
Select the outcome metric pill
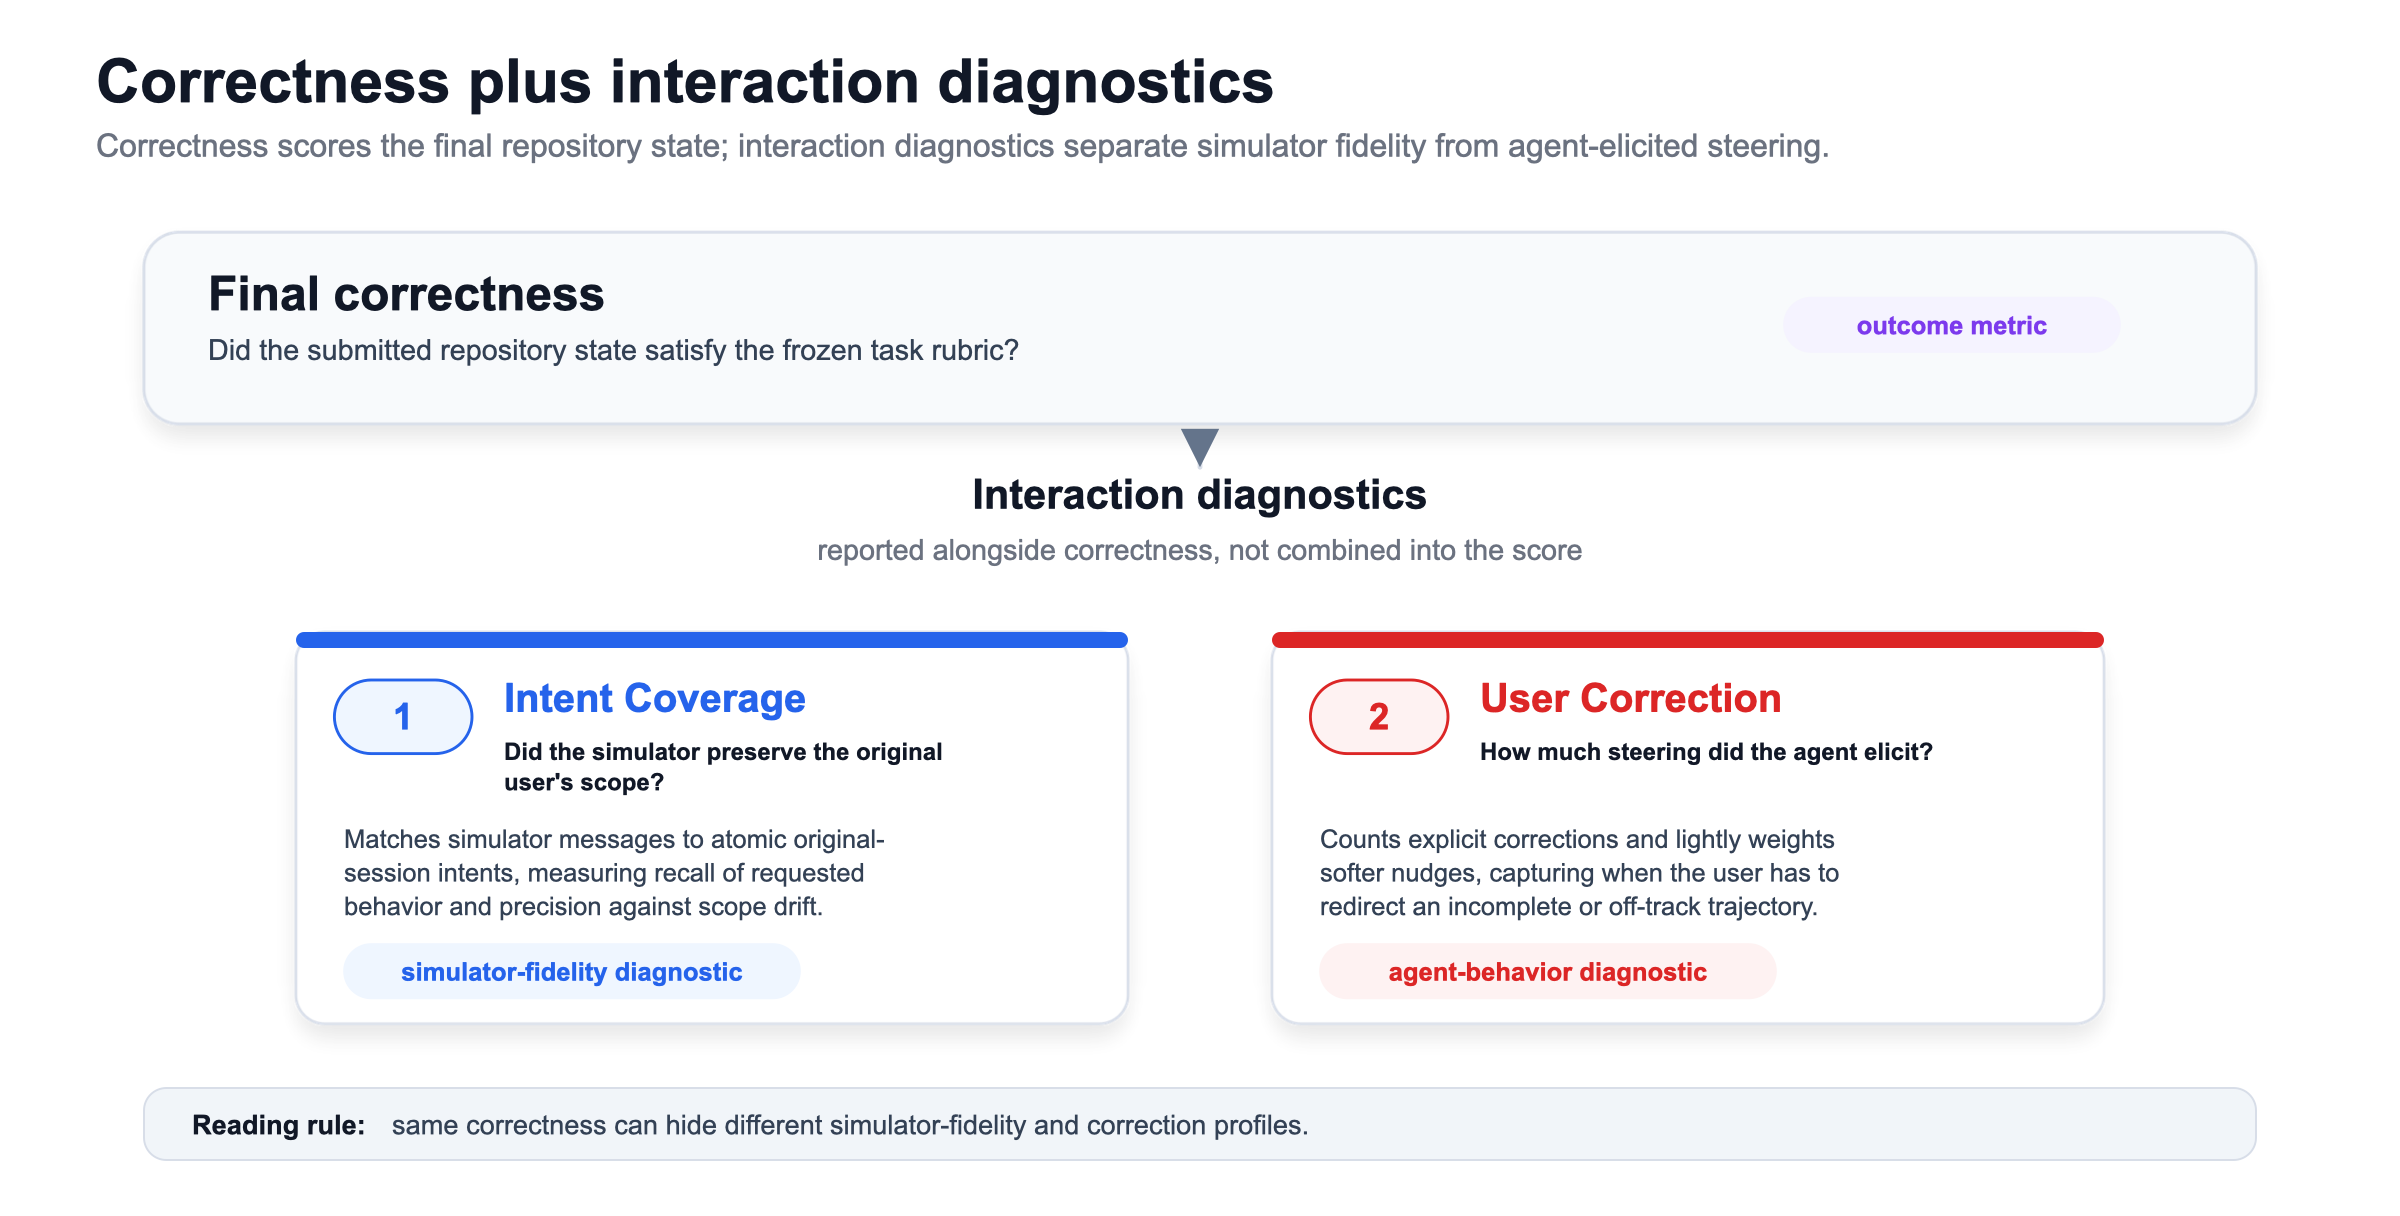pyautogui.click(x=1951, y=325)
